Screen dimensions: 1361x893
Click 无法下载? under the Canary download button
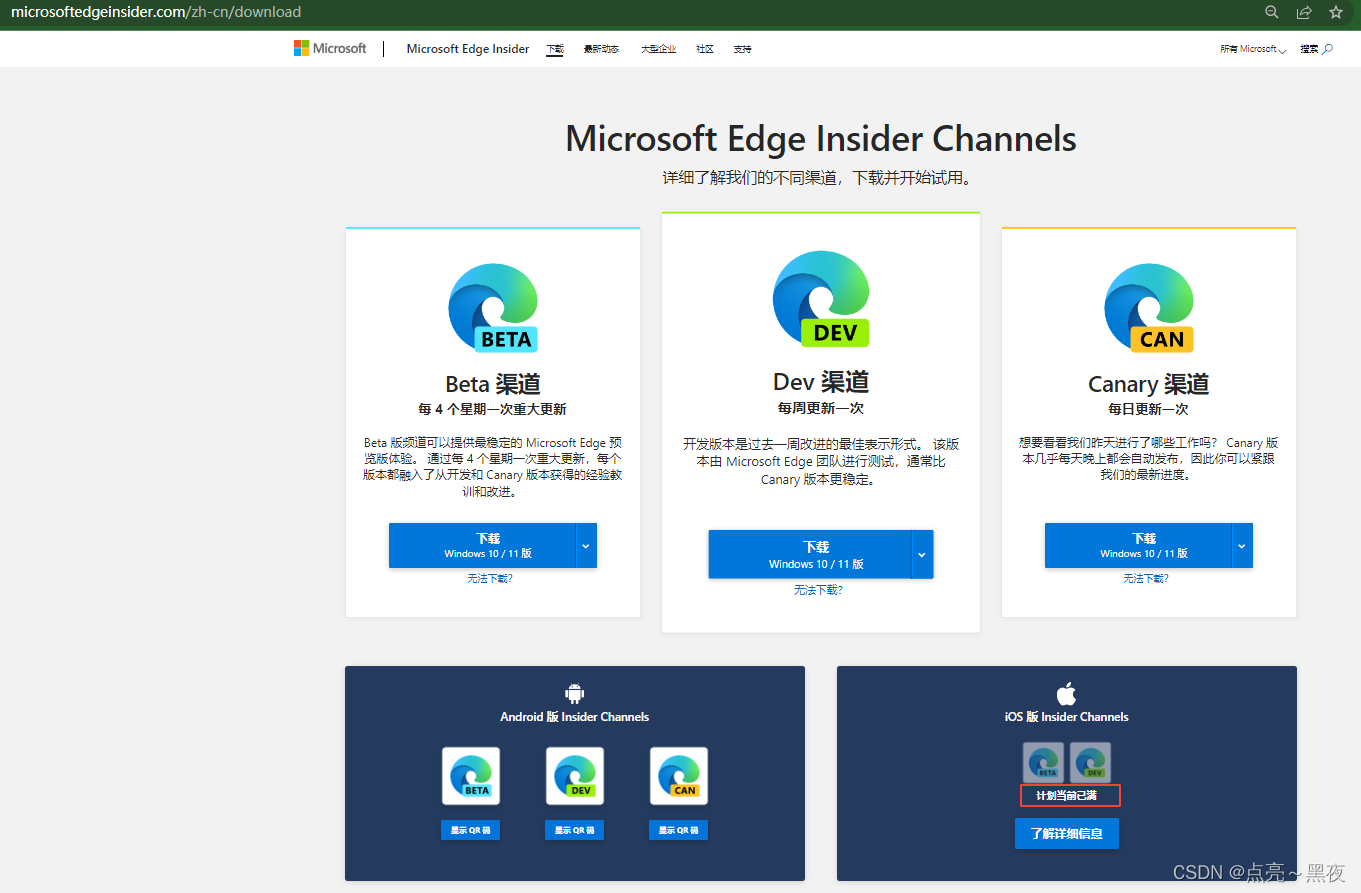point(1146,578)
